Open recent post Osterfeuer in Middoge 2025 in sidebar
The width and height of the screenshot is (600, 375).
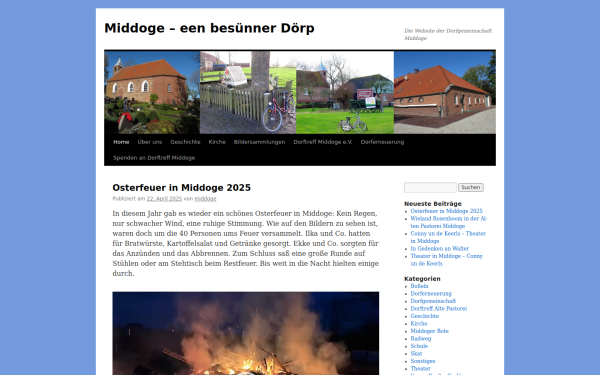(447, 211)
